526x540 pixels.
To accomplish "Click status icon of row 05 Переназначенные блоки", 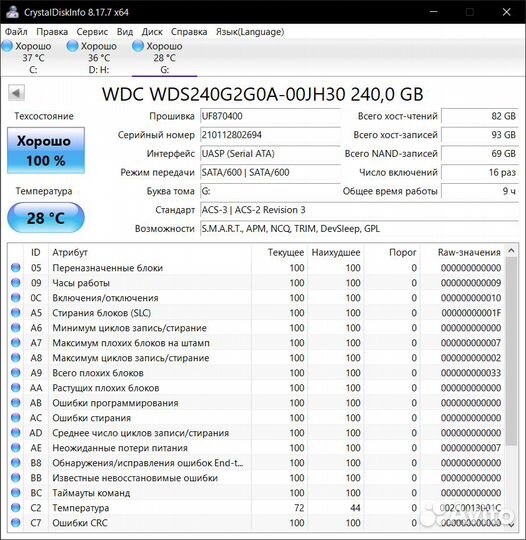I will [x=16, y=268].
